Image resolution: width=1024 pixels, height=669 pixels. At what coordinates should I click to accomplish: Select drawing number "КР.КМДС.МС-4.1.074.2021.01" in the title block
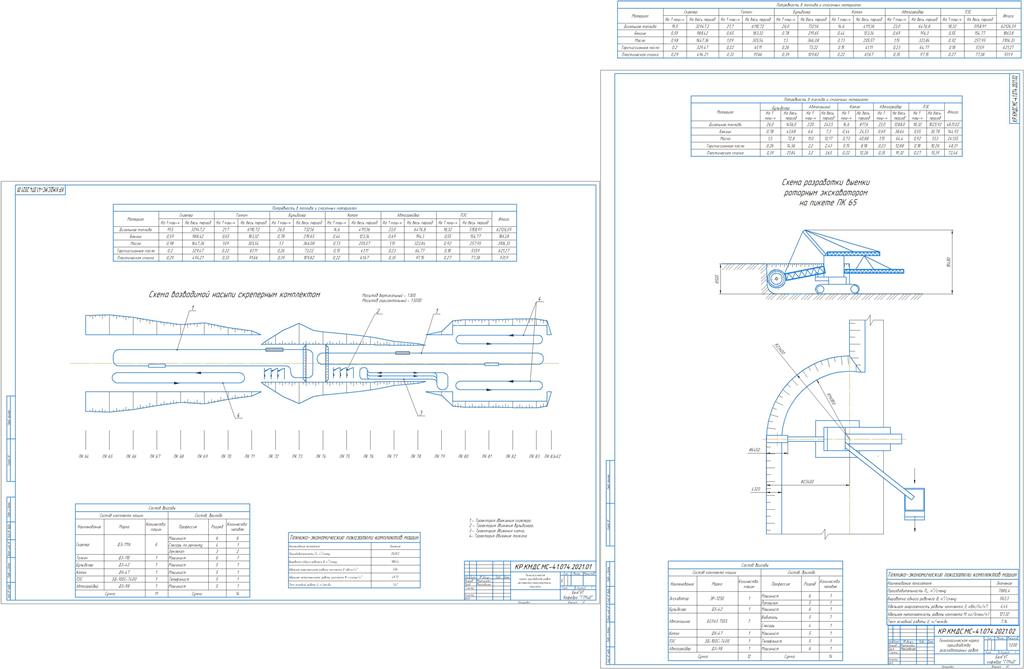pyautogui.click(x=554, y=566)
